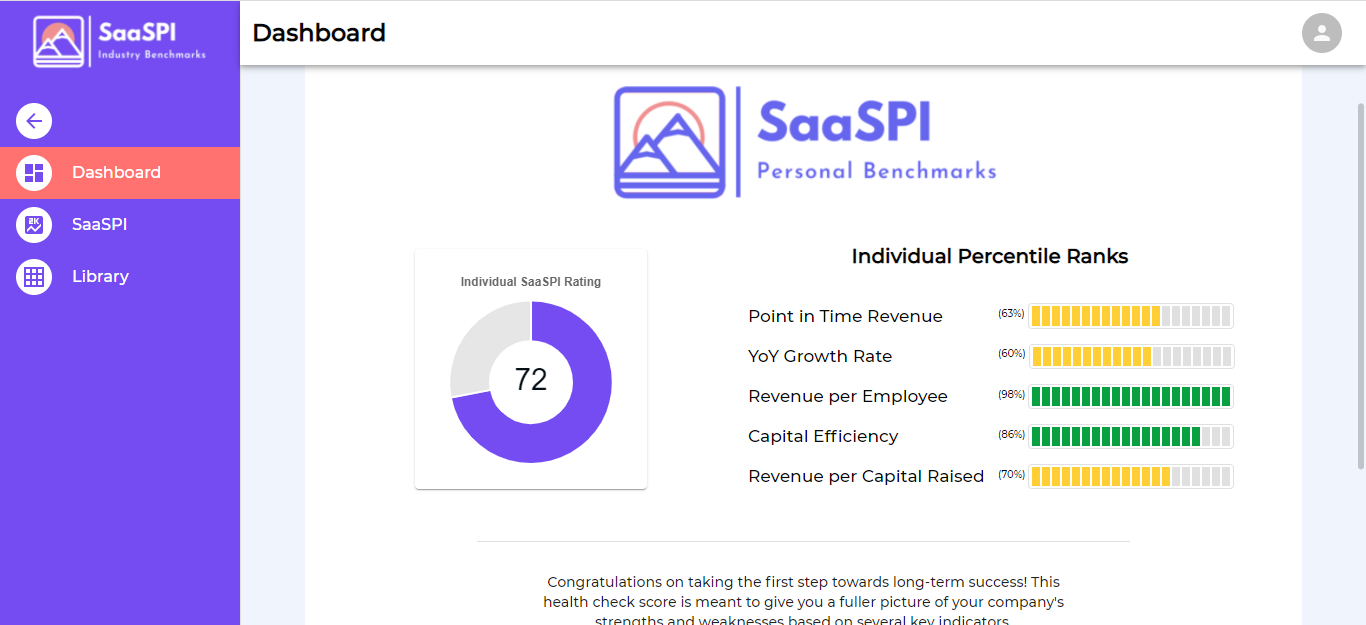This screenshot has height=625, width=1366.
Task: Click the Individual SaaSPI Rating card title
Action: click(x=531, y=282)
